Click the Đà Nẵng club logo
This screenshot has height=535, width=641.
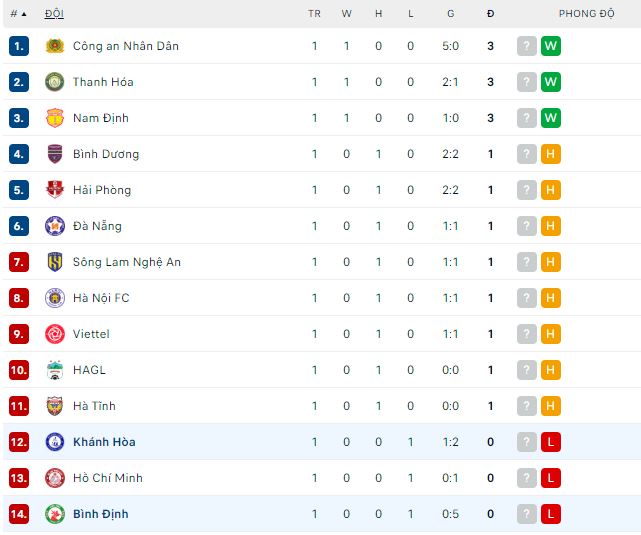[55, 226]
